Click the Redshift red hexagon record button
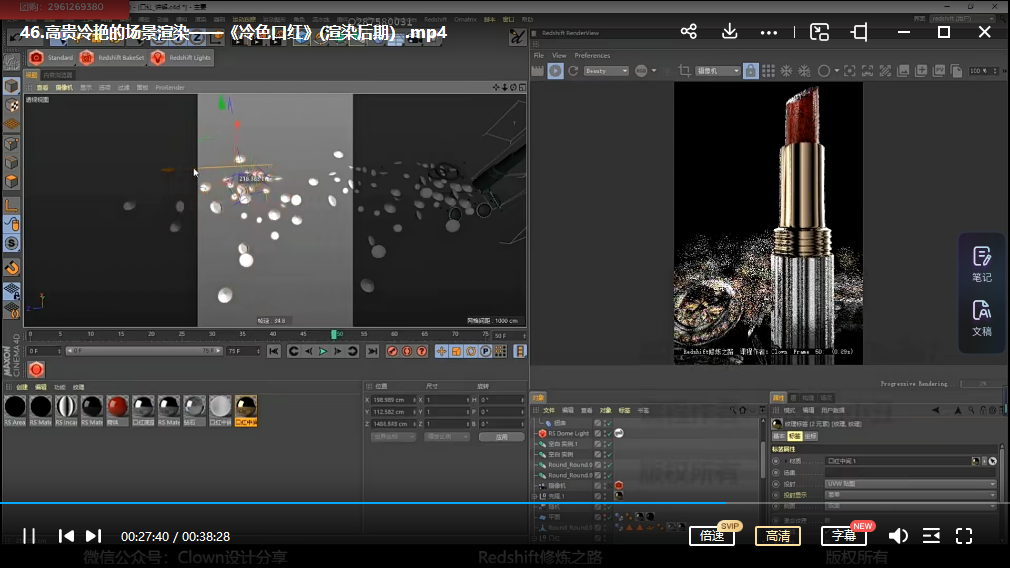This screenshot has height=568, width=1010. point(36,370)
